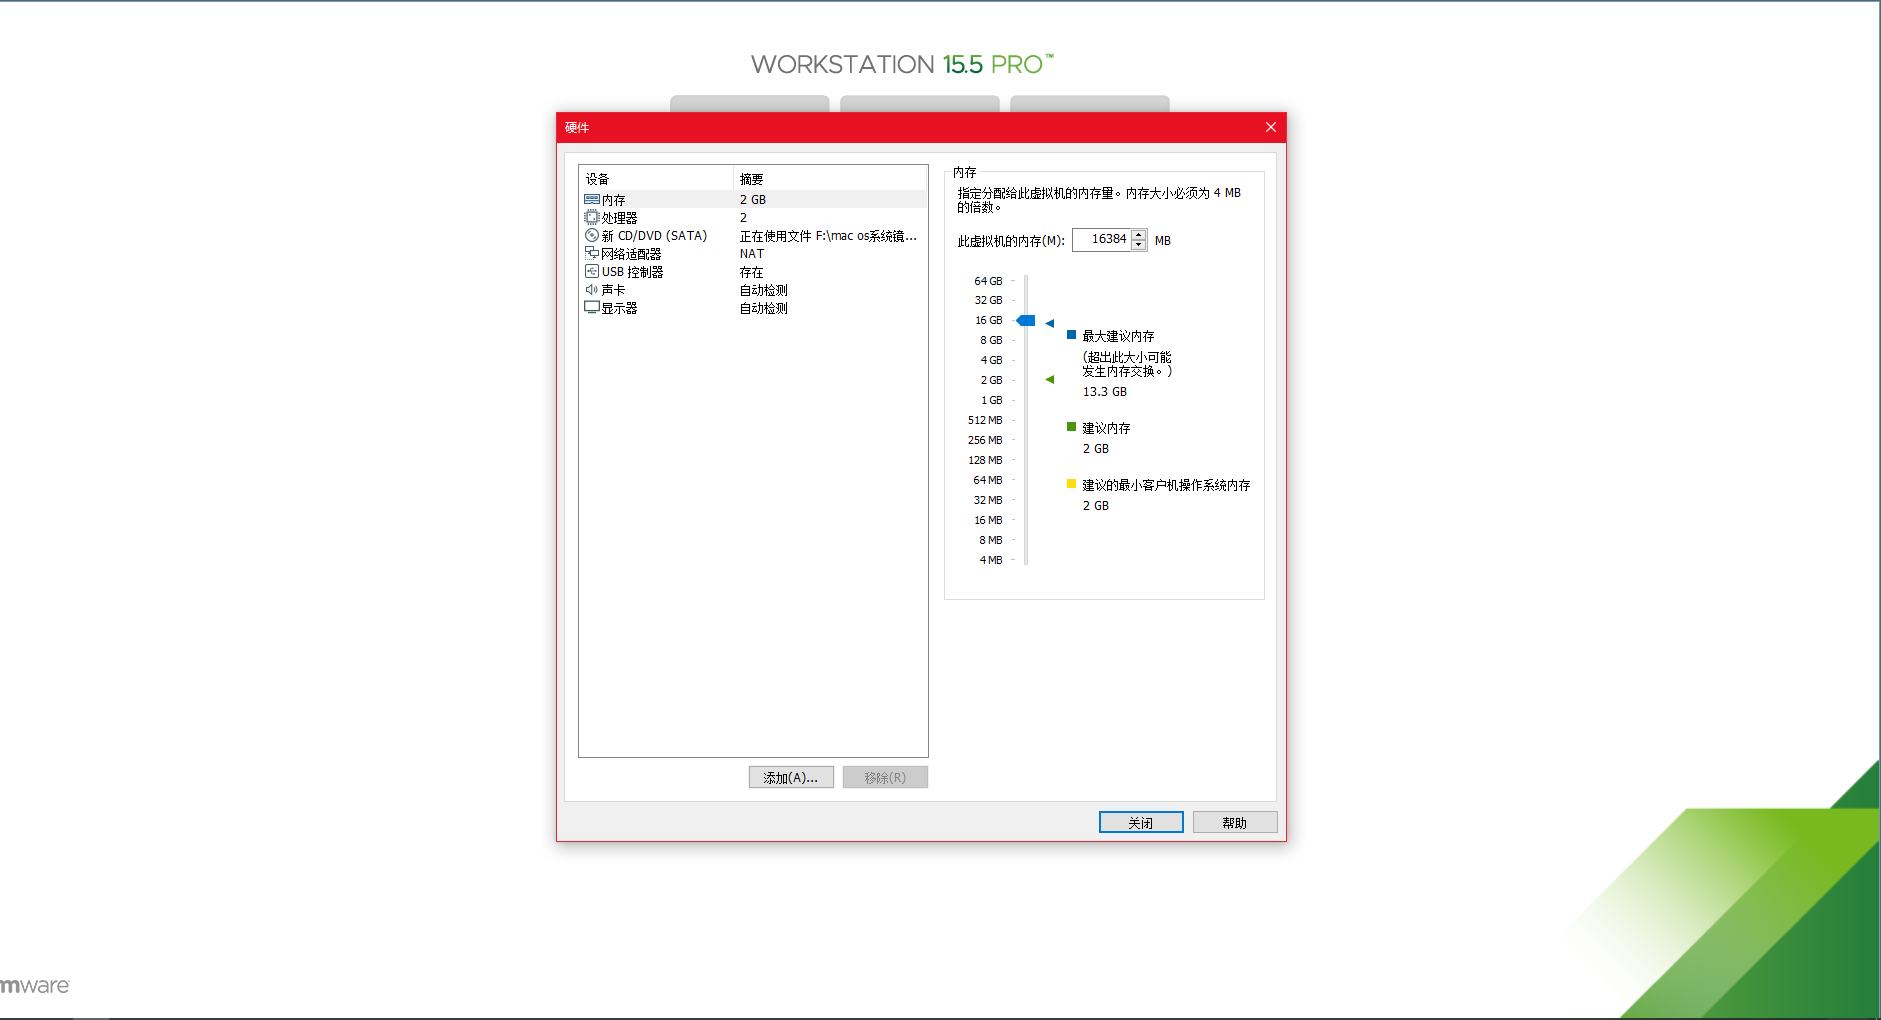The height and width of the screenshot is (1020, 1881).
Task: Click the blue max recommended memory marker
Action: tap(1050, 323)
